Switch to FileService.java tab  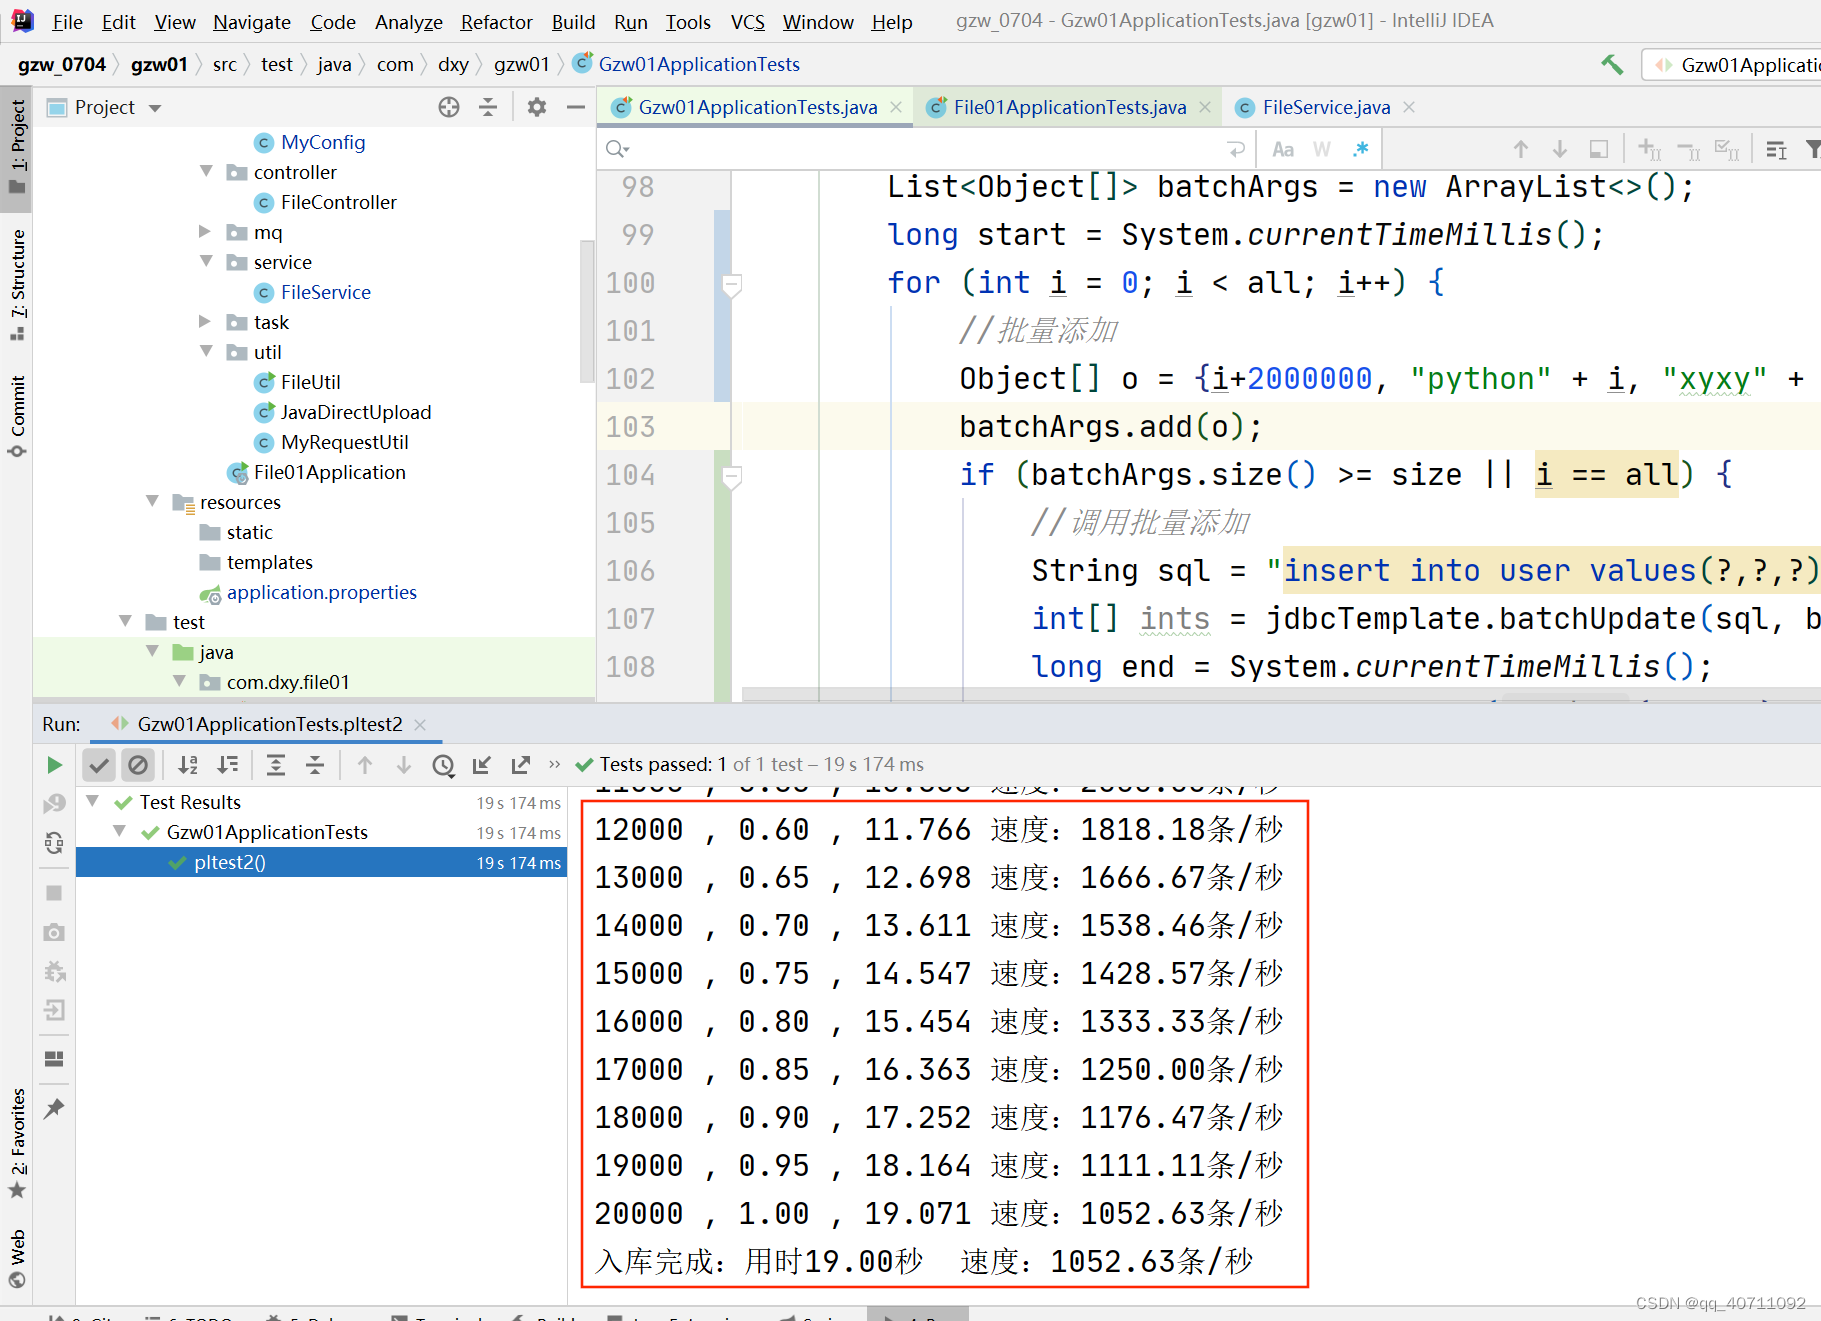click(1326, 107)
